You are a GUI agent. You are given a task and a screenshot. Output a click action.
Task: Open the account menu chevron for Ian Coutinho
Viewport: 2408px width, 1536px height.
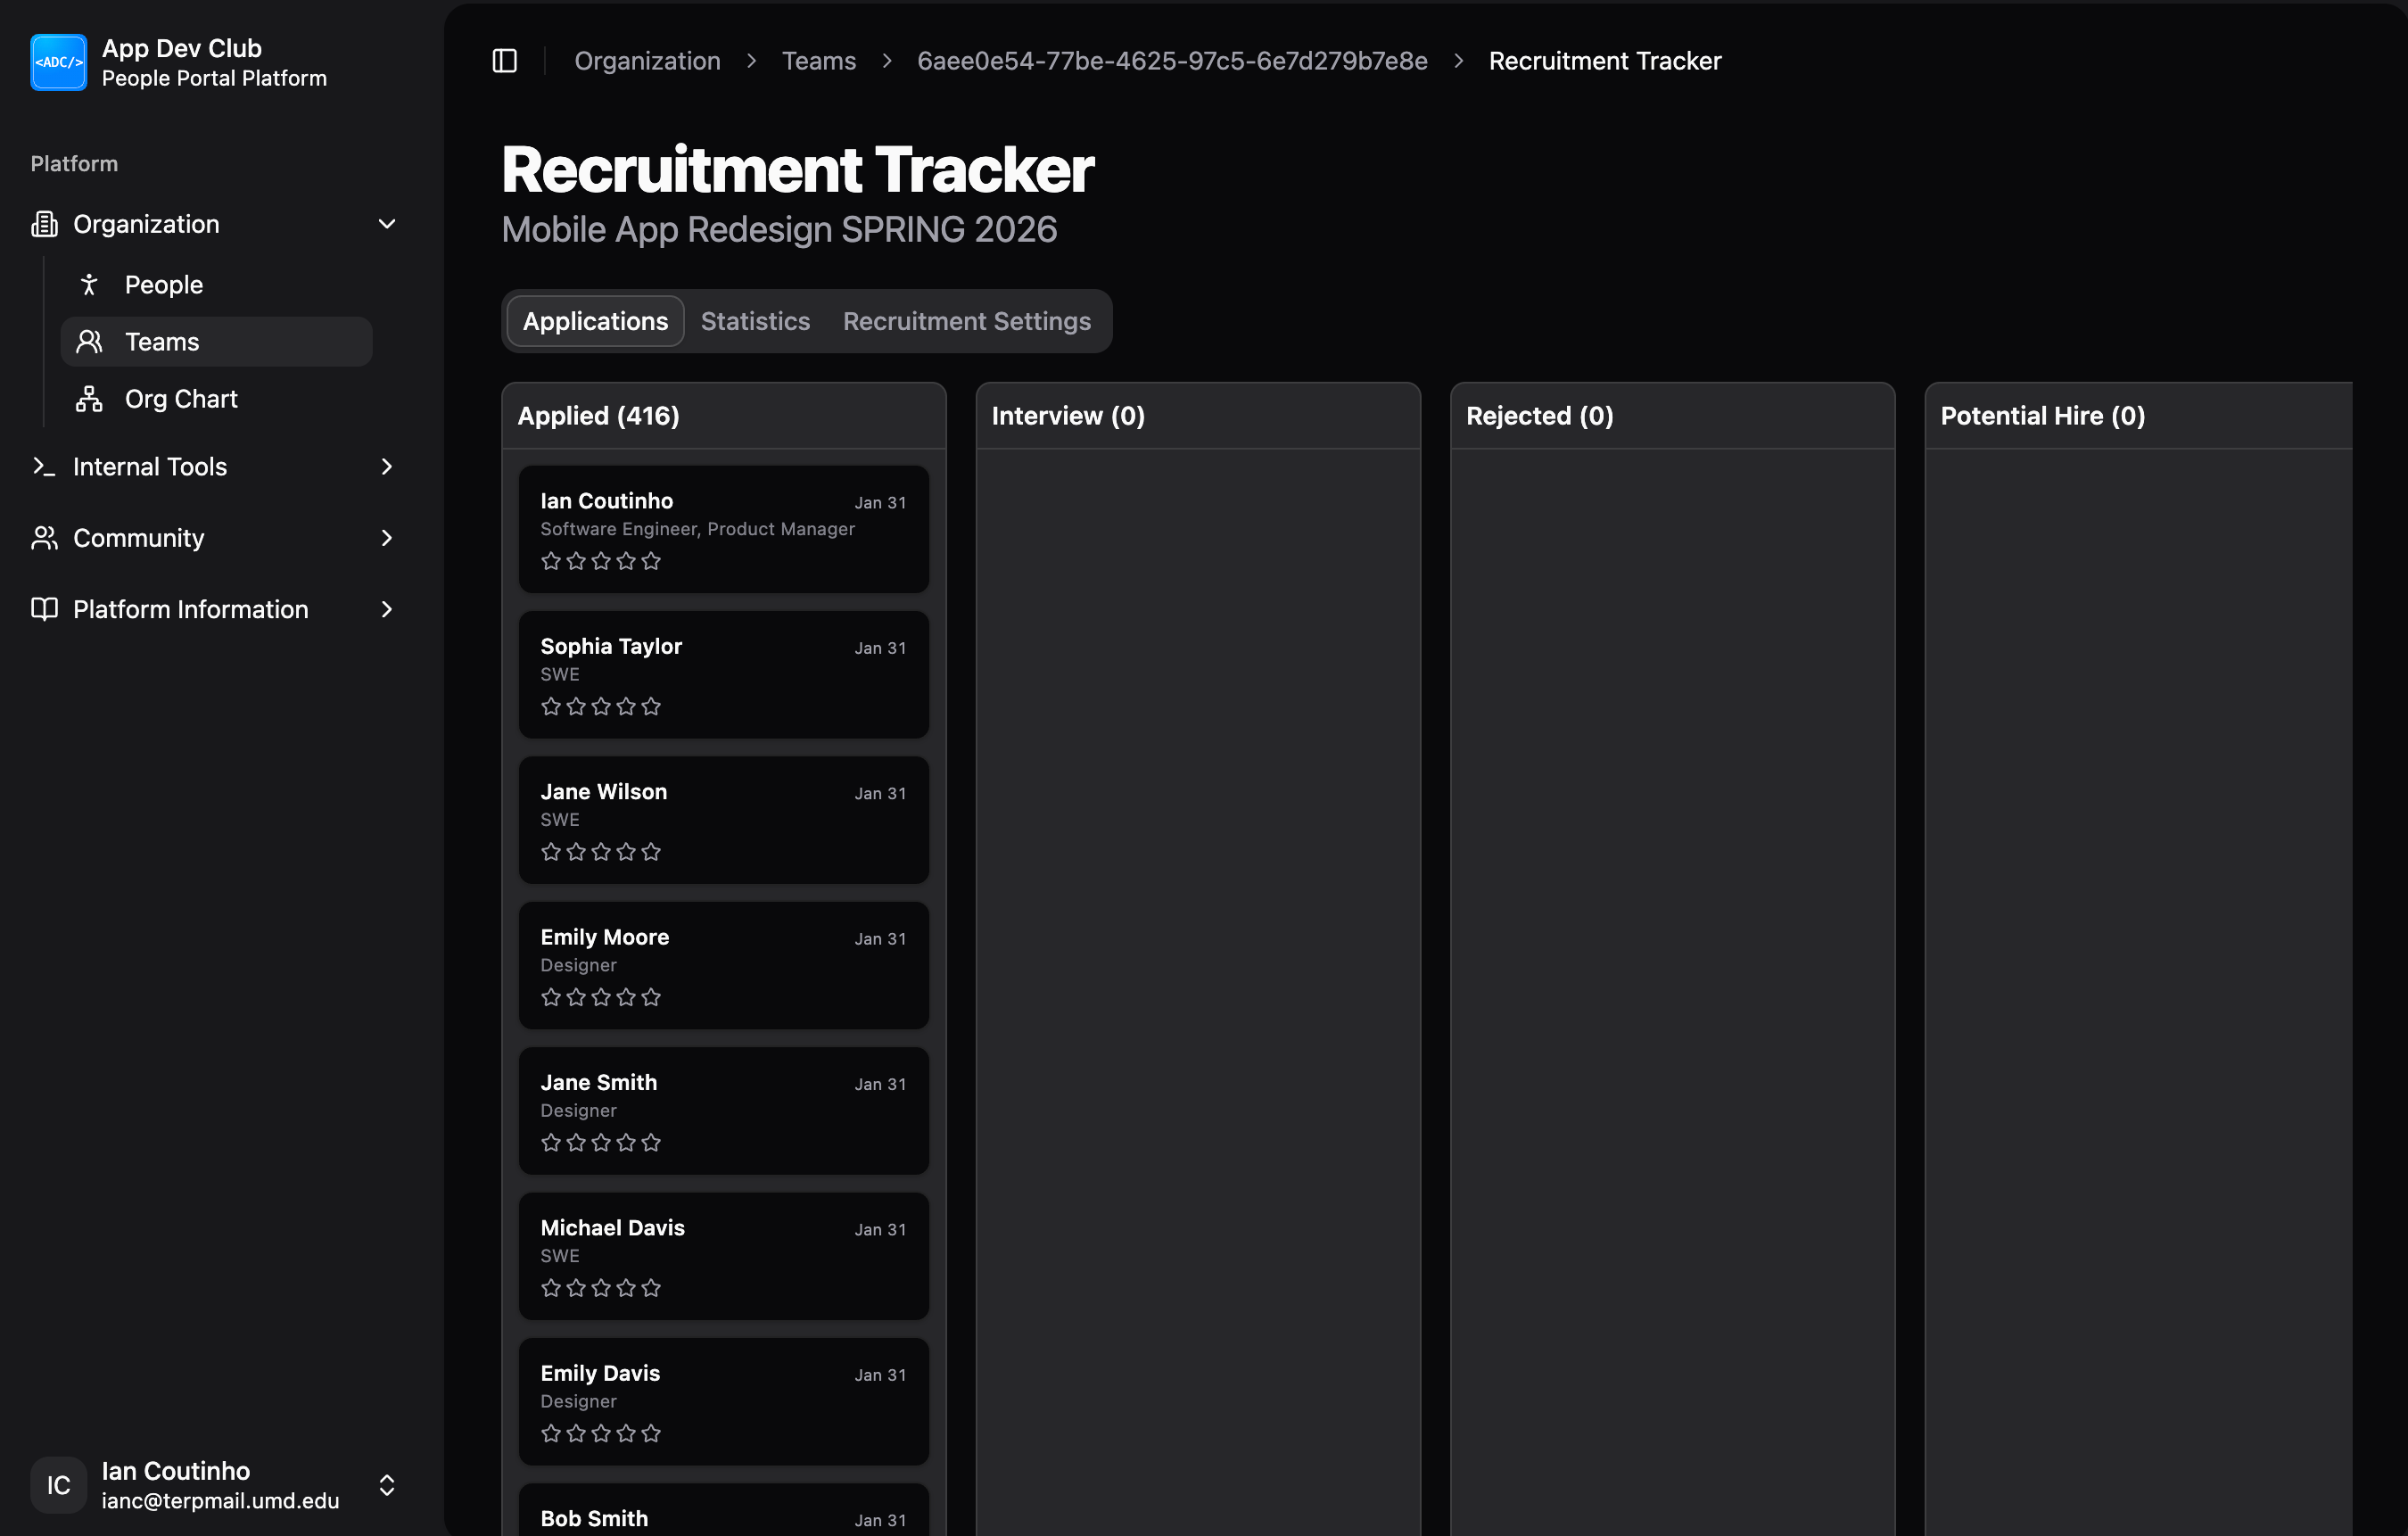[x=387, y=1486]
